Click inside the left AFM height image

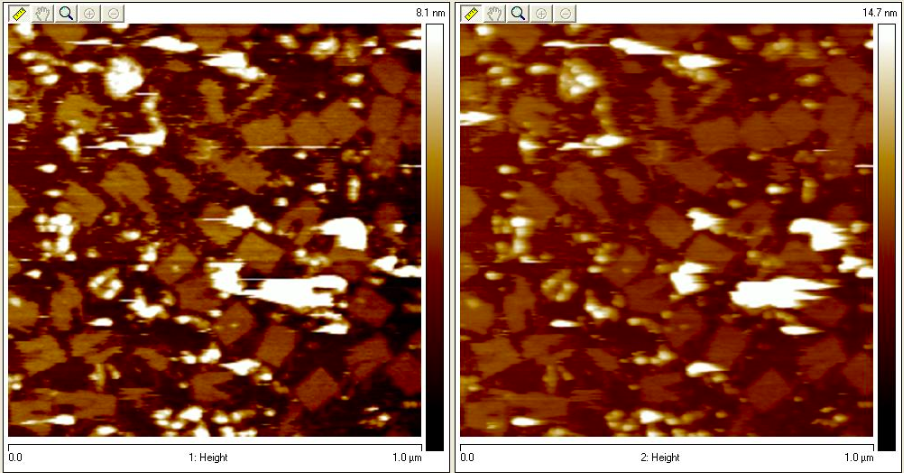pyautogui.click(x=214, y=230)
